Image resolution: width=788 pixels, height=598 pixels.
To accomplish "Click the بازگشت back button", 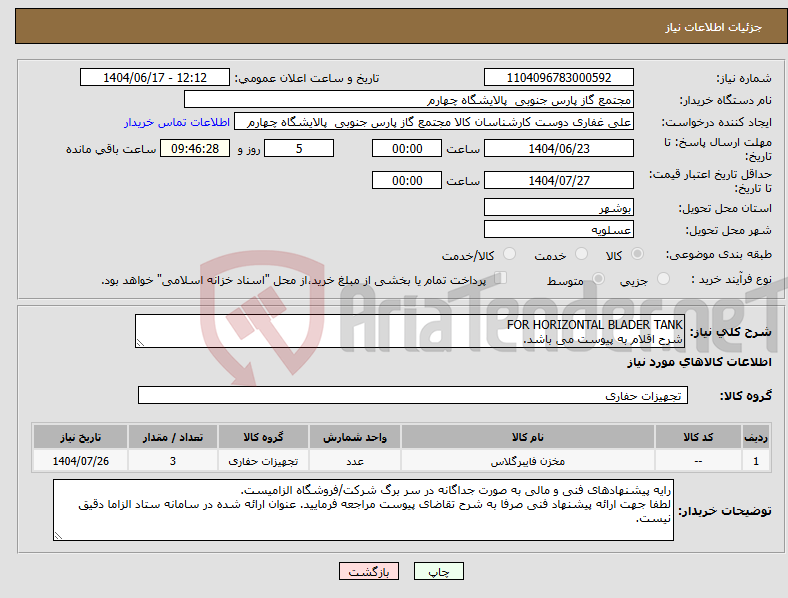I will pos(369,571).
